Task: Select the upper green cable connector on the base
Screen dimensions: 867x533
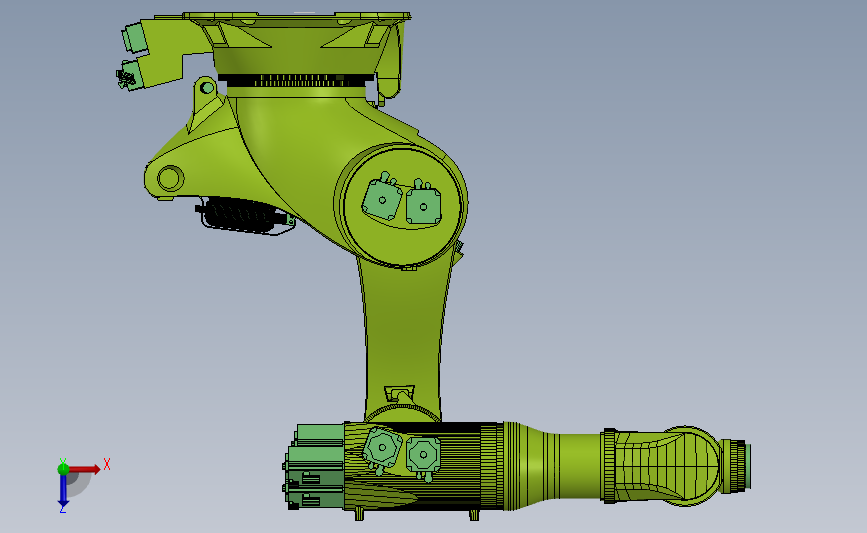Action: [133, 38]
